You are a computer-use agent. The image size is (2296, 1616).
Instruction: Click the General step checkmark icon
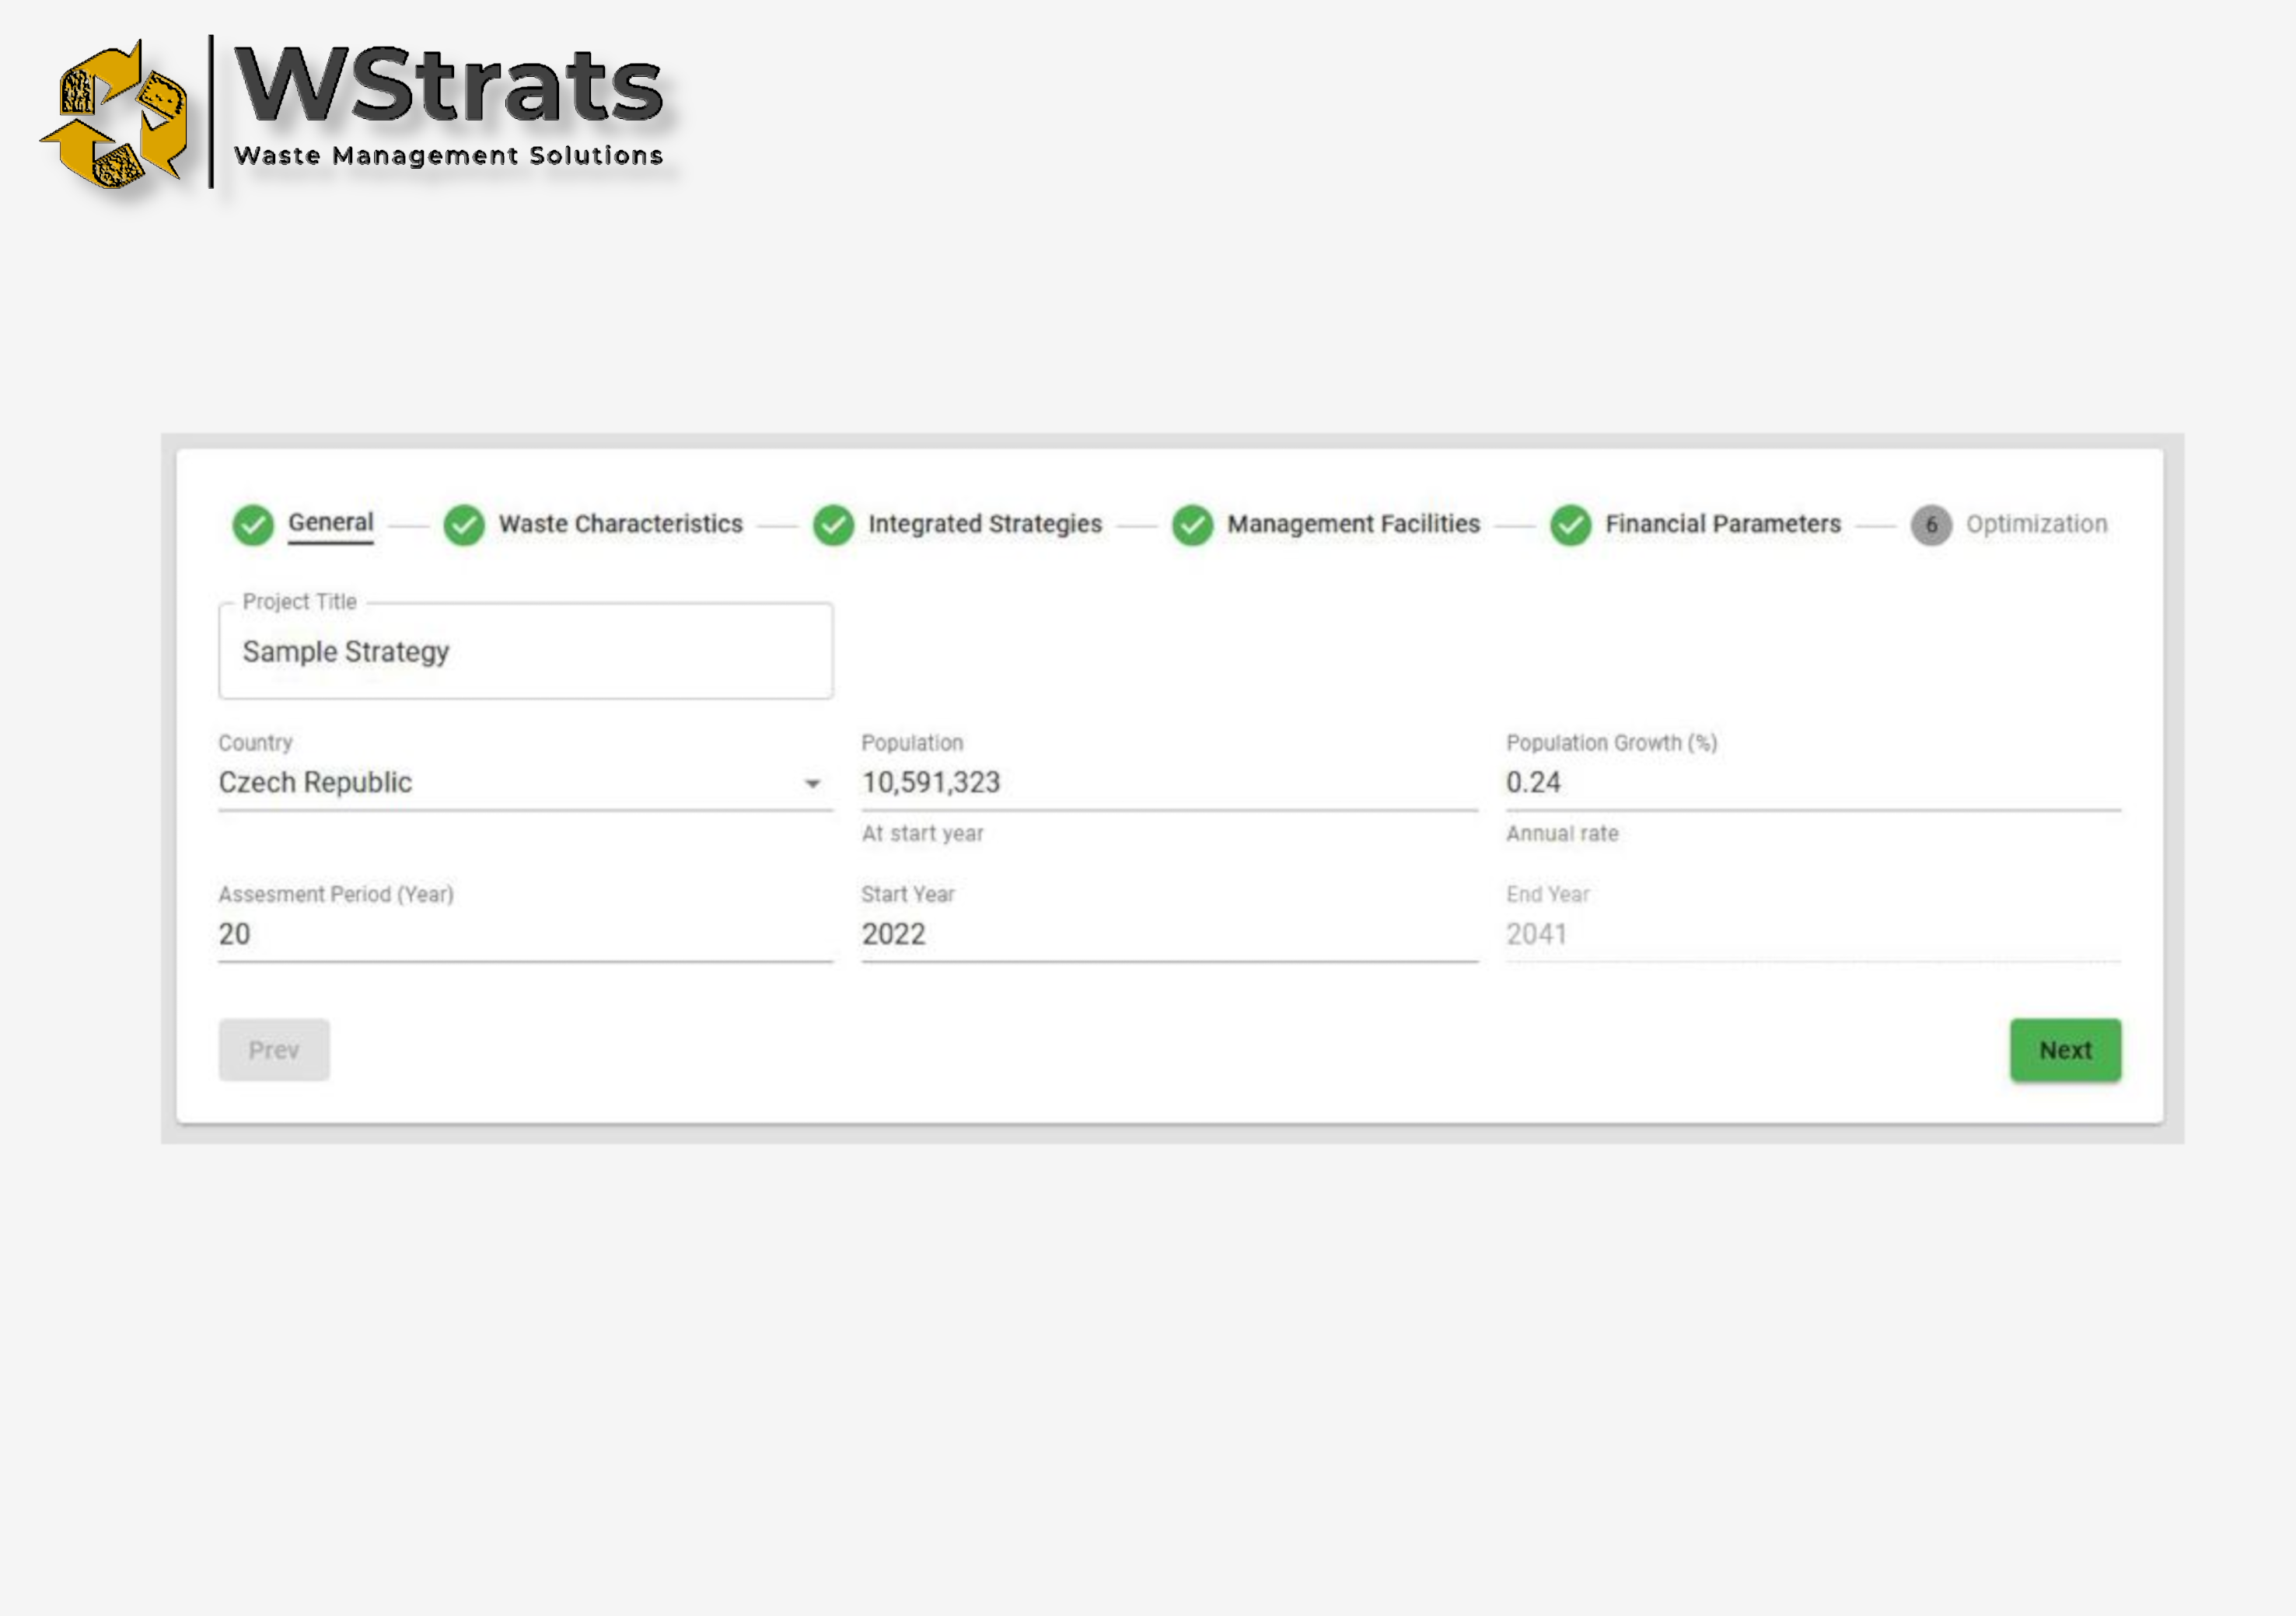(x=253, y=525)
